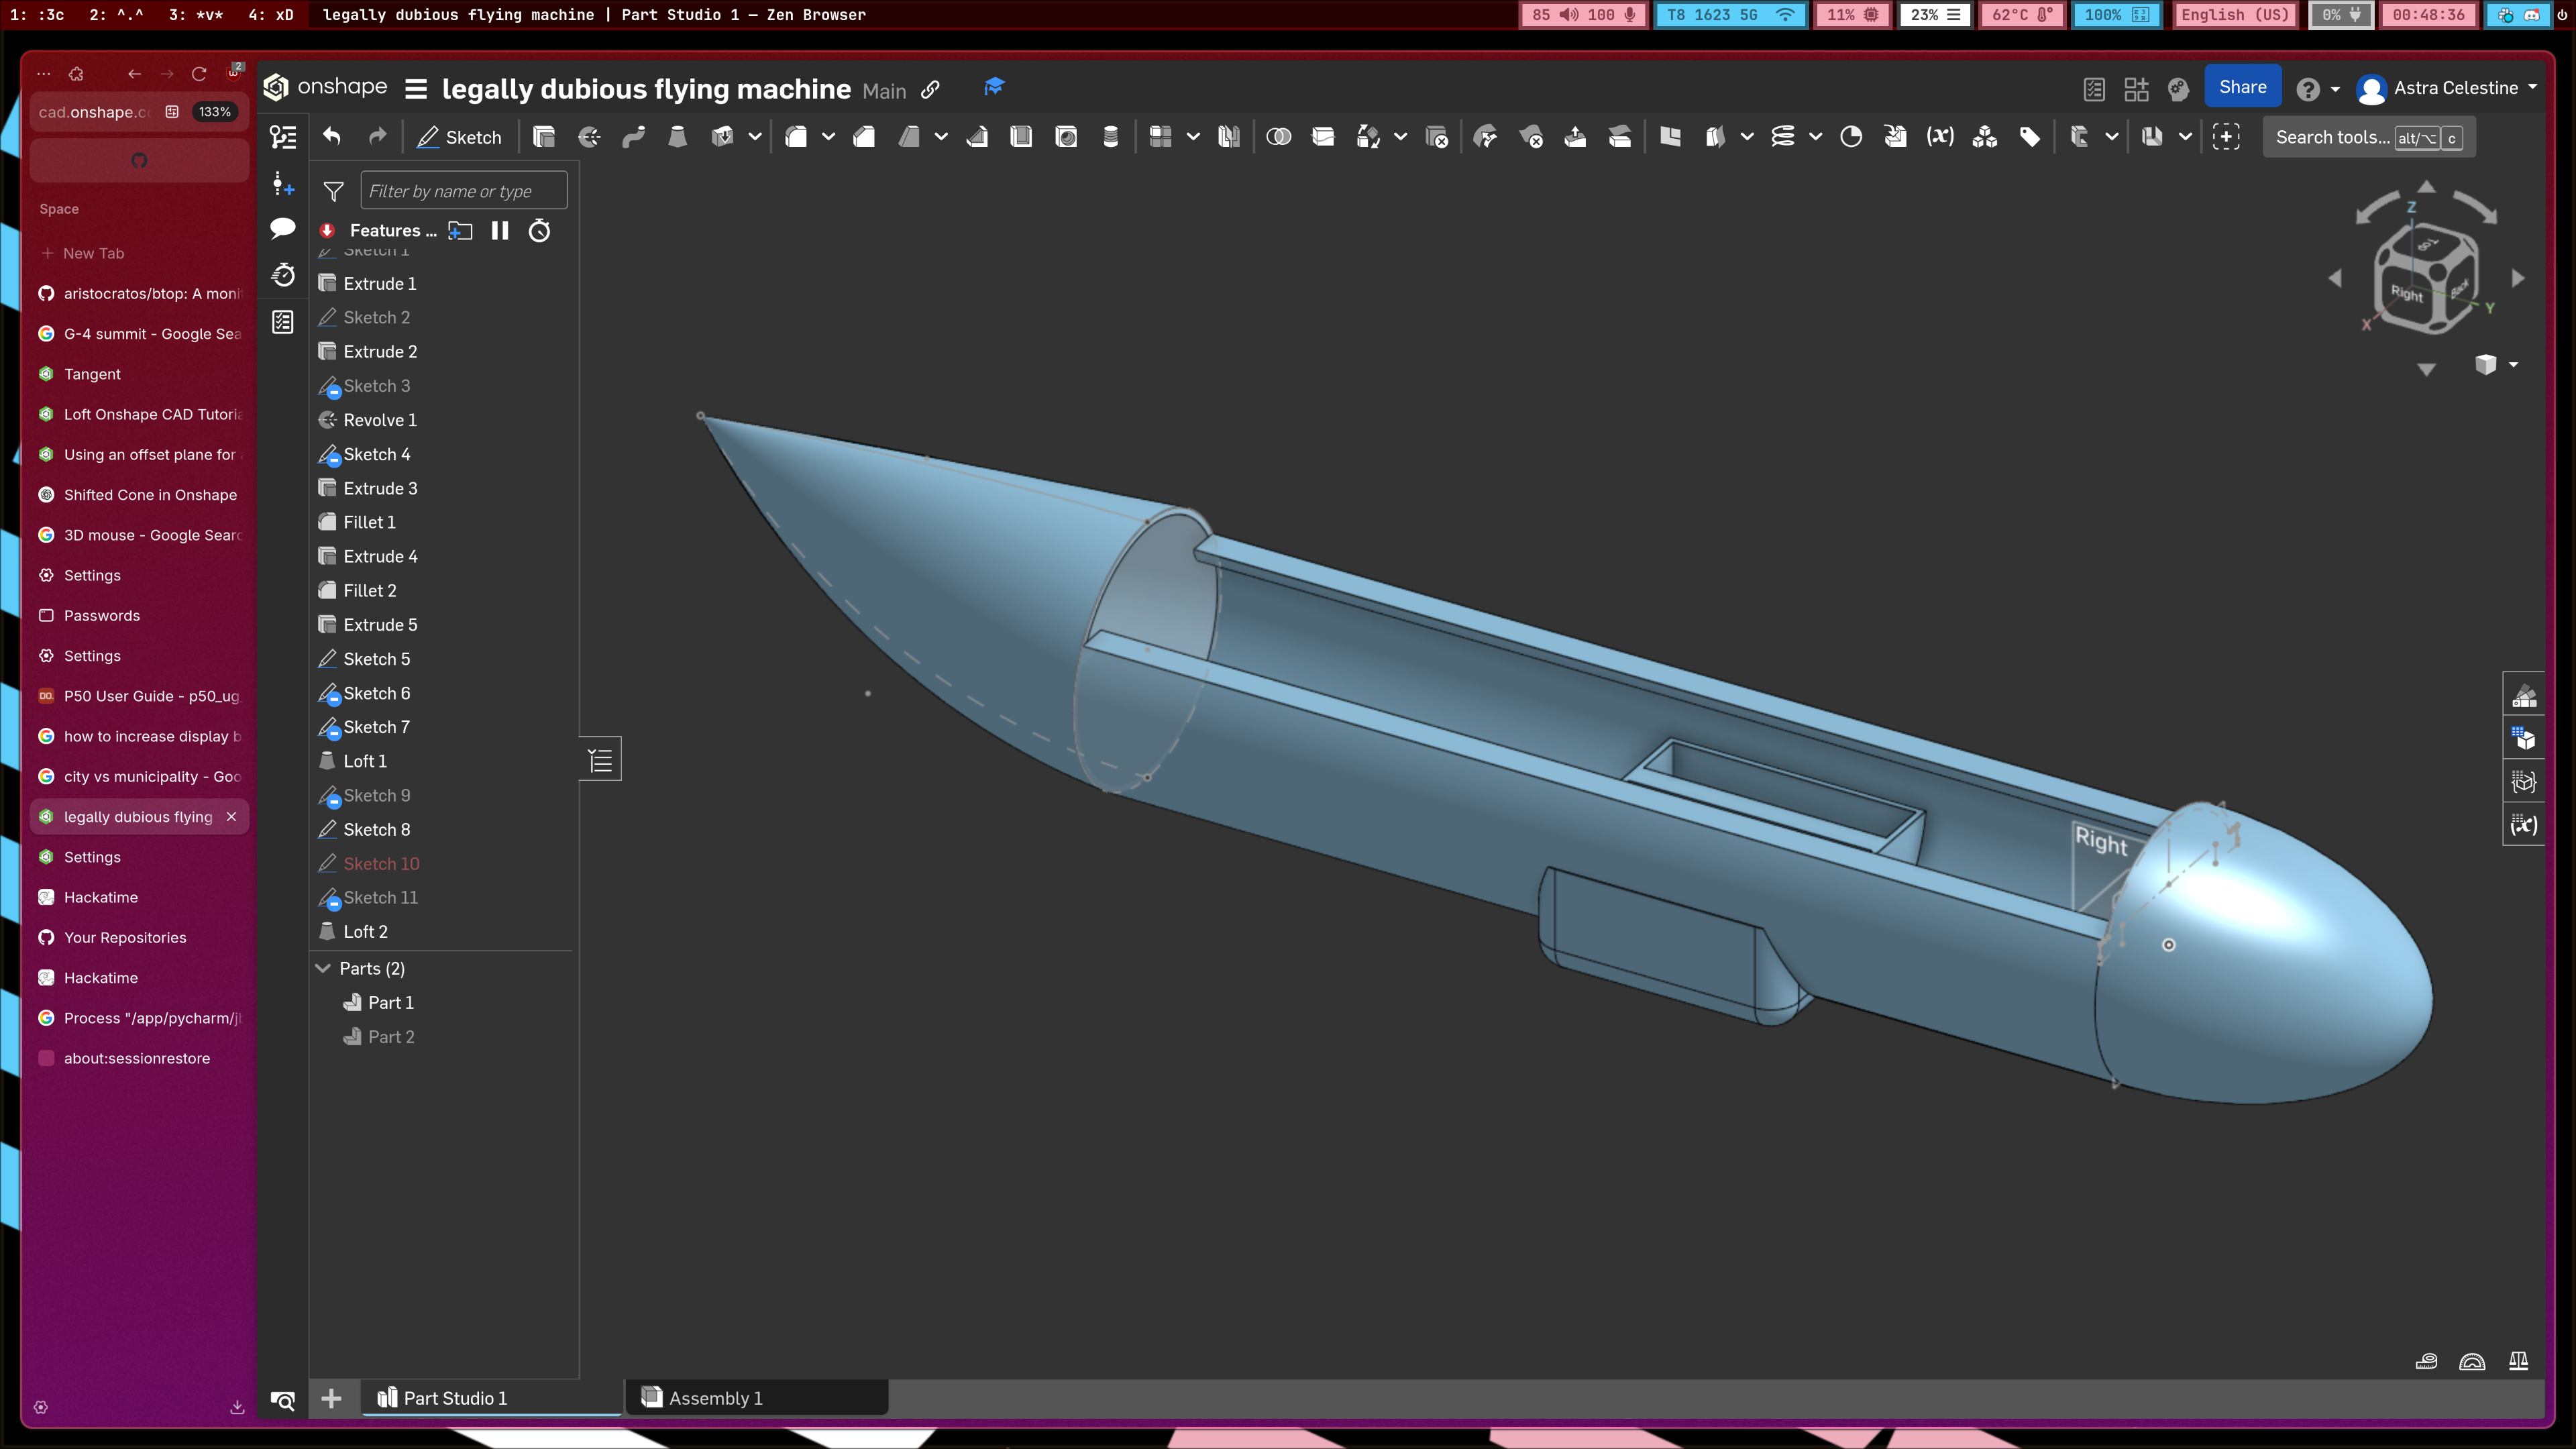
Task: Switch to the Assembly 1 tab
Action: click(715, 1398)
